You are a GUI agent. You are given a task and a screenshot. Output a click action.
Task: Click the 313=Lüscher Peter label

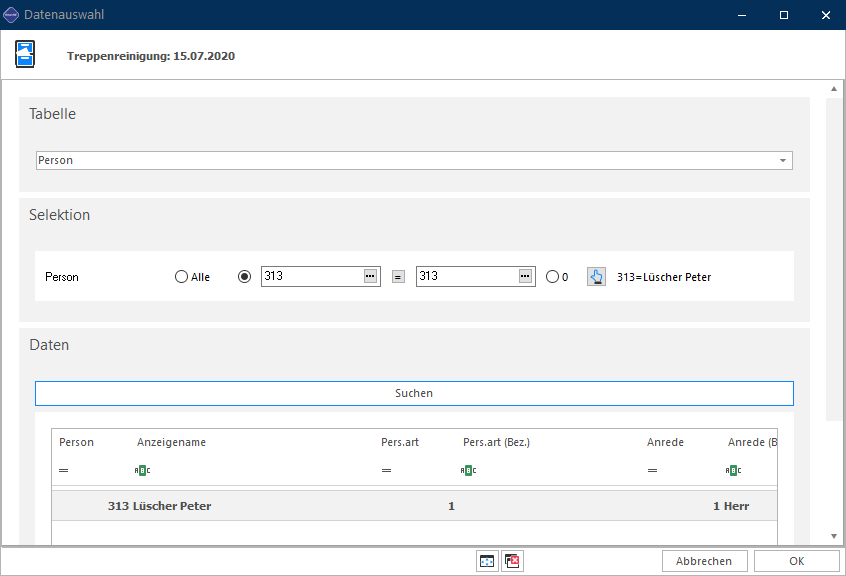[664, 277]
